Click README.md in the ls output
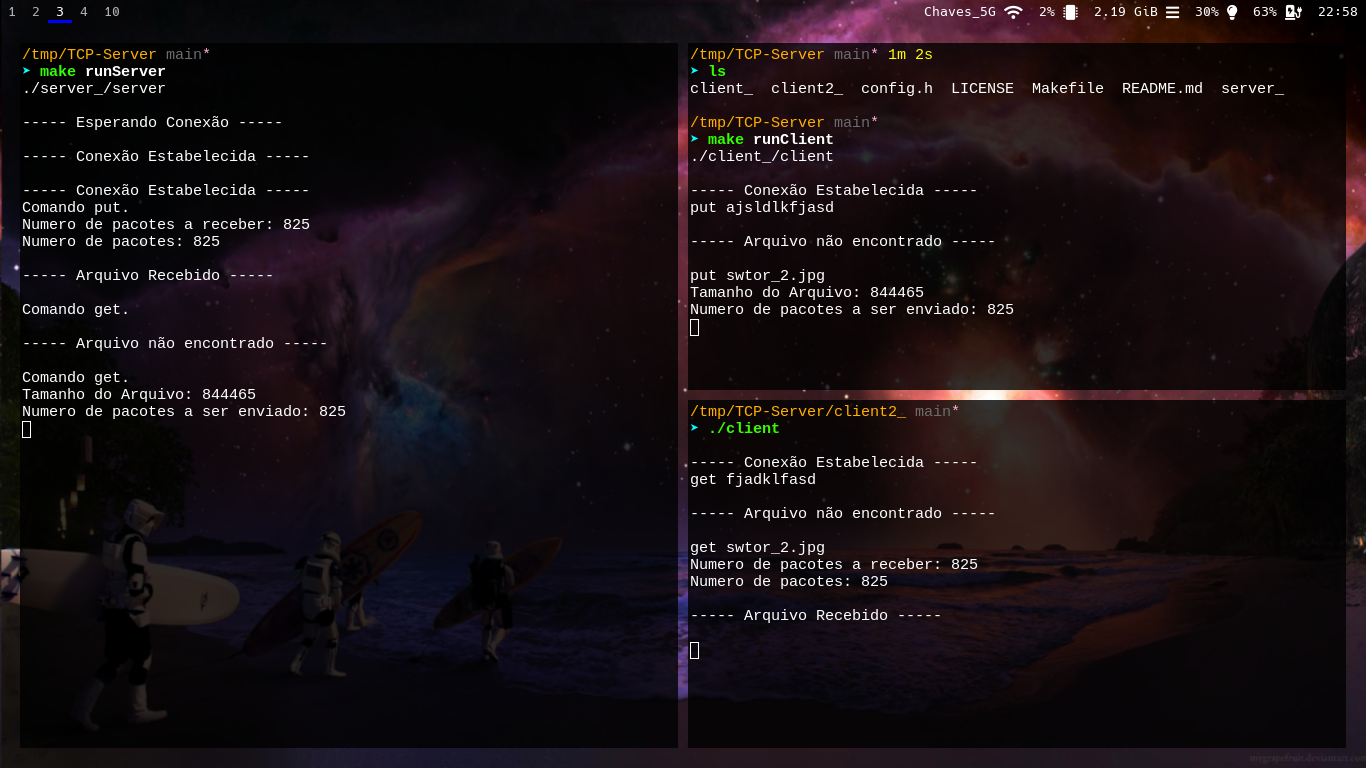Image resolution: width=1366 pixels, height=768 pixels. click(1162, 88)
